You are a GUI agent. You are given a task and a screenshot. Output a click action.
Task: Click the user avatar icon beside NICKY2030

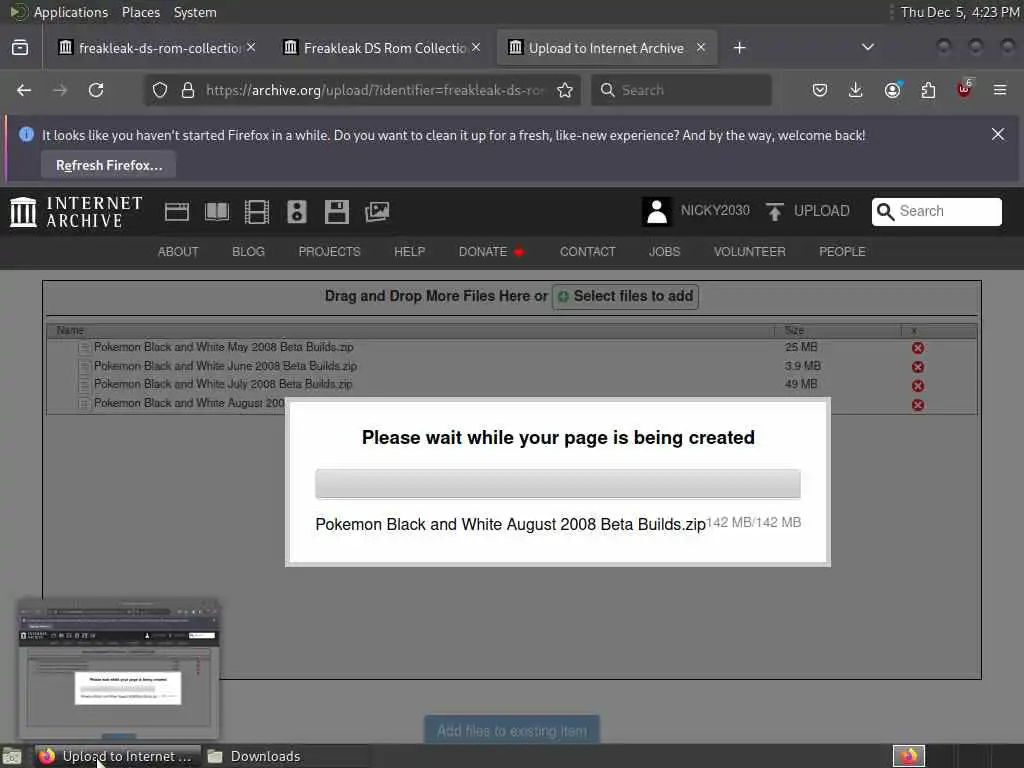click(x=656, y=212)
